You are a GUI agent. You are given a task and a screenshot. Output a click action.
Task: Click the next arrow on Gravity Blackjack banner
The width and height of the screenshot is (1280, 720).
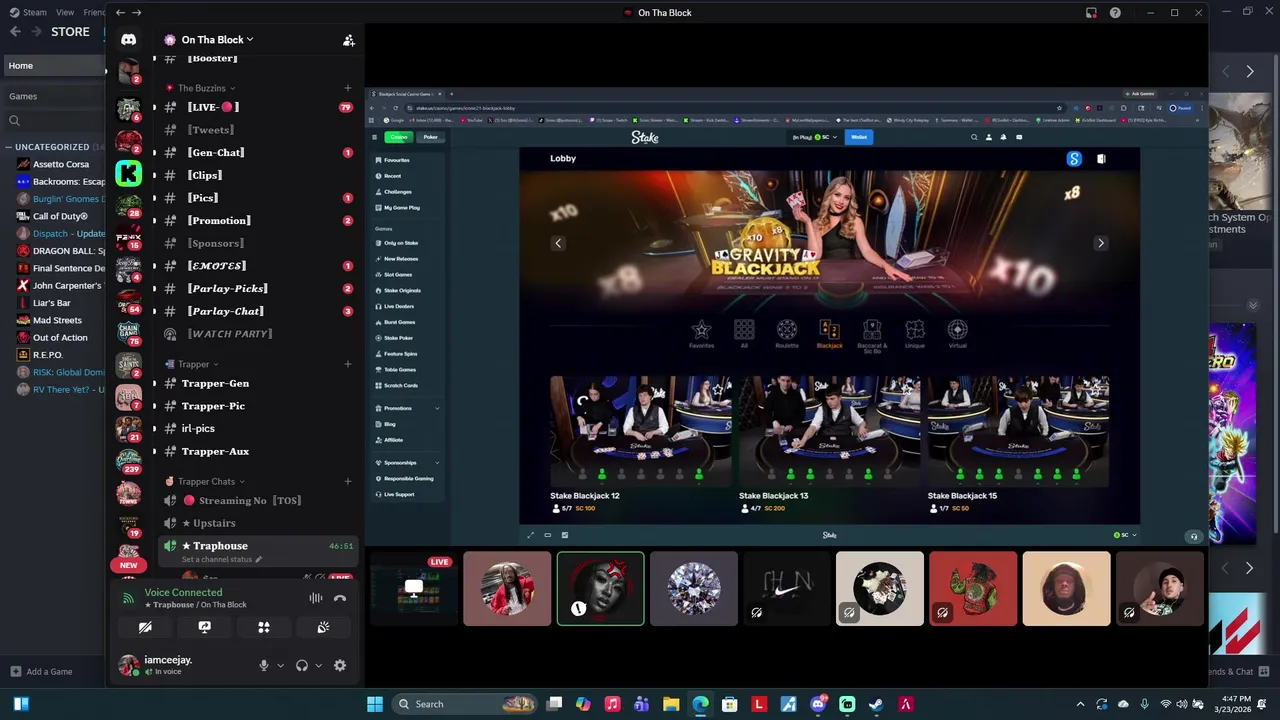[1100, 243]
